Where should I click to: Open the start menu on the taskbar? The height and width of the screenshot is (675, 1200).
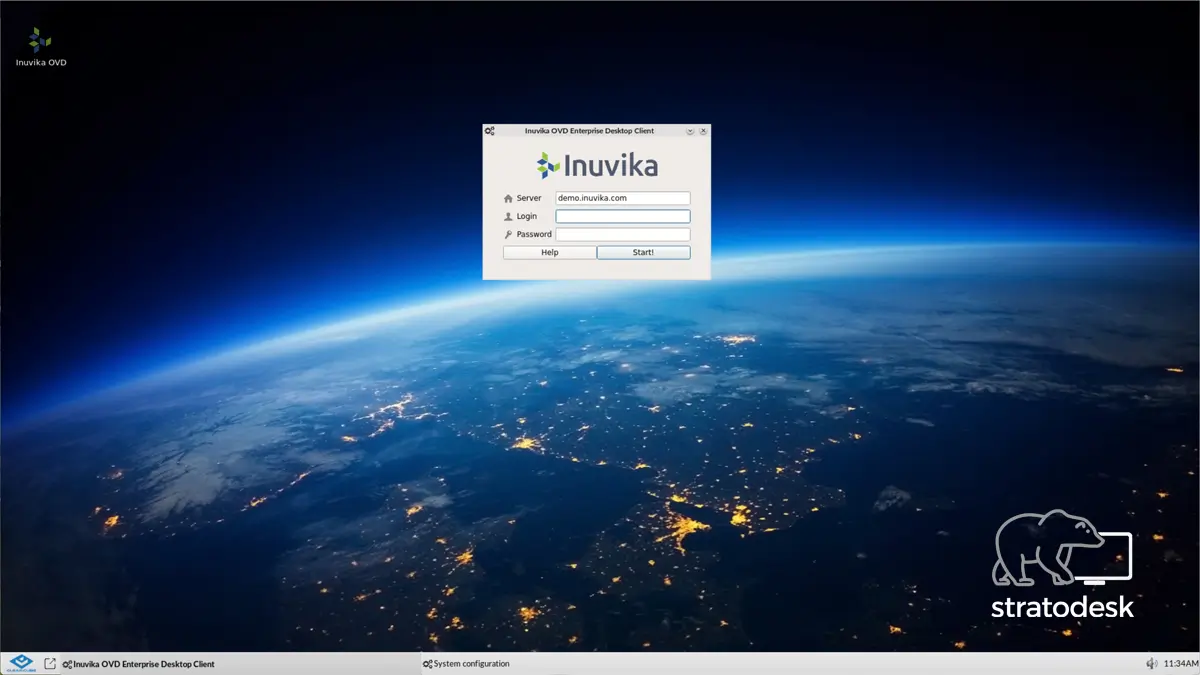[19, 663]
